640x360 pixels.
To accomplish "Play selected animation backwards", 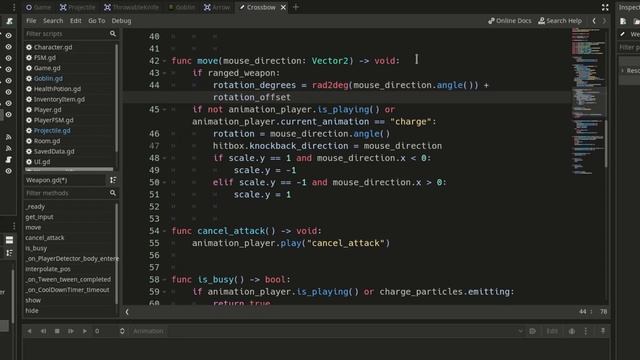I will [x=29, y=331].
